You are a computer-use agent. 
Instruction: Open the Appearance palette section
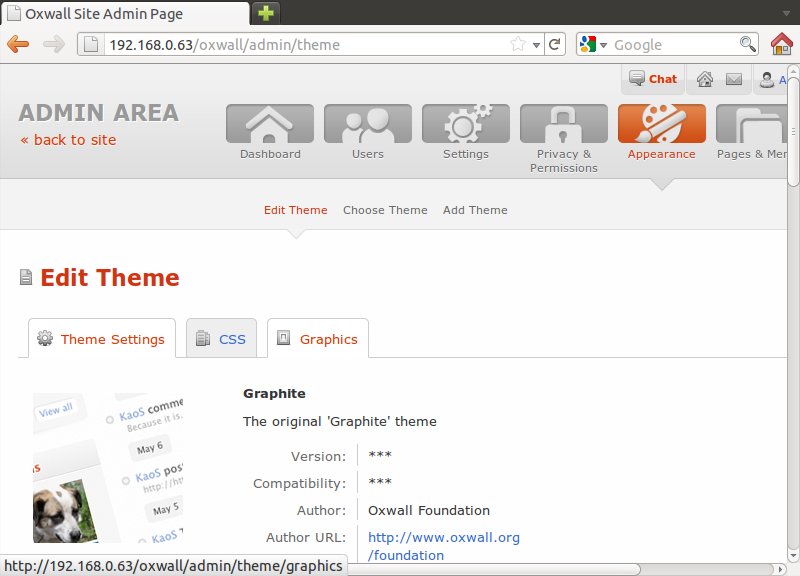[662, 132]
